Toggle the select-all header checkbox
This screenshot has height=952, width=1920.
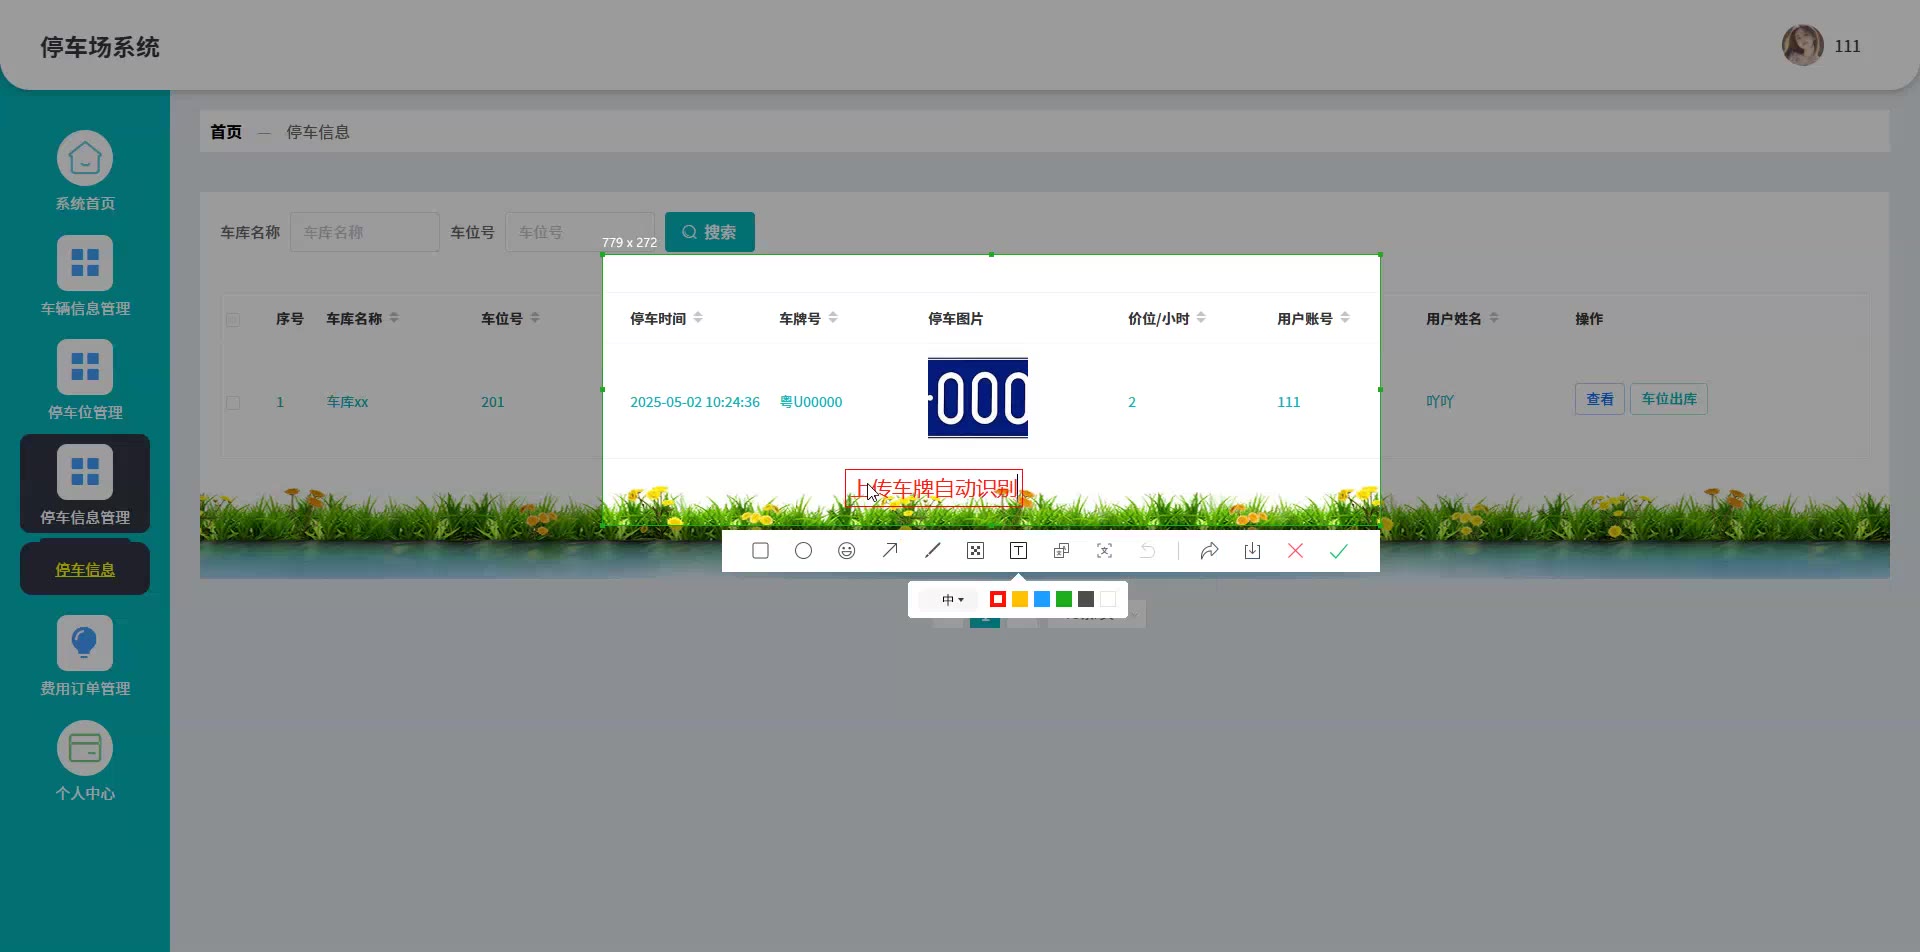tap(233, 320)
